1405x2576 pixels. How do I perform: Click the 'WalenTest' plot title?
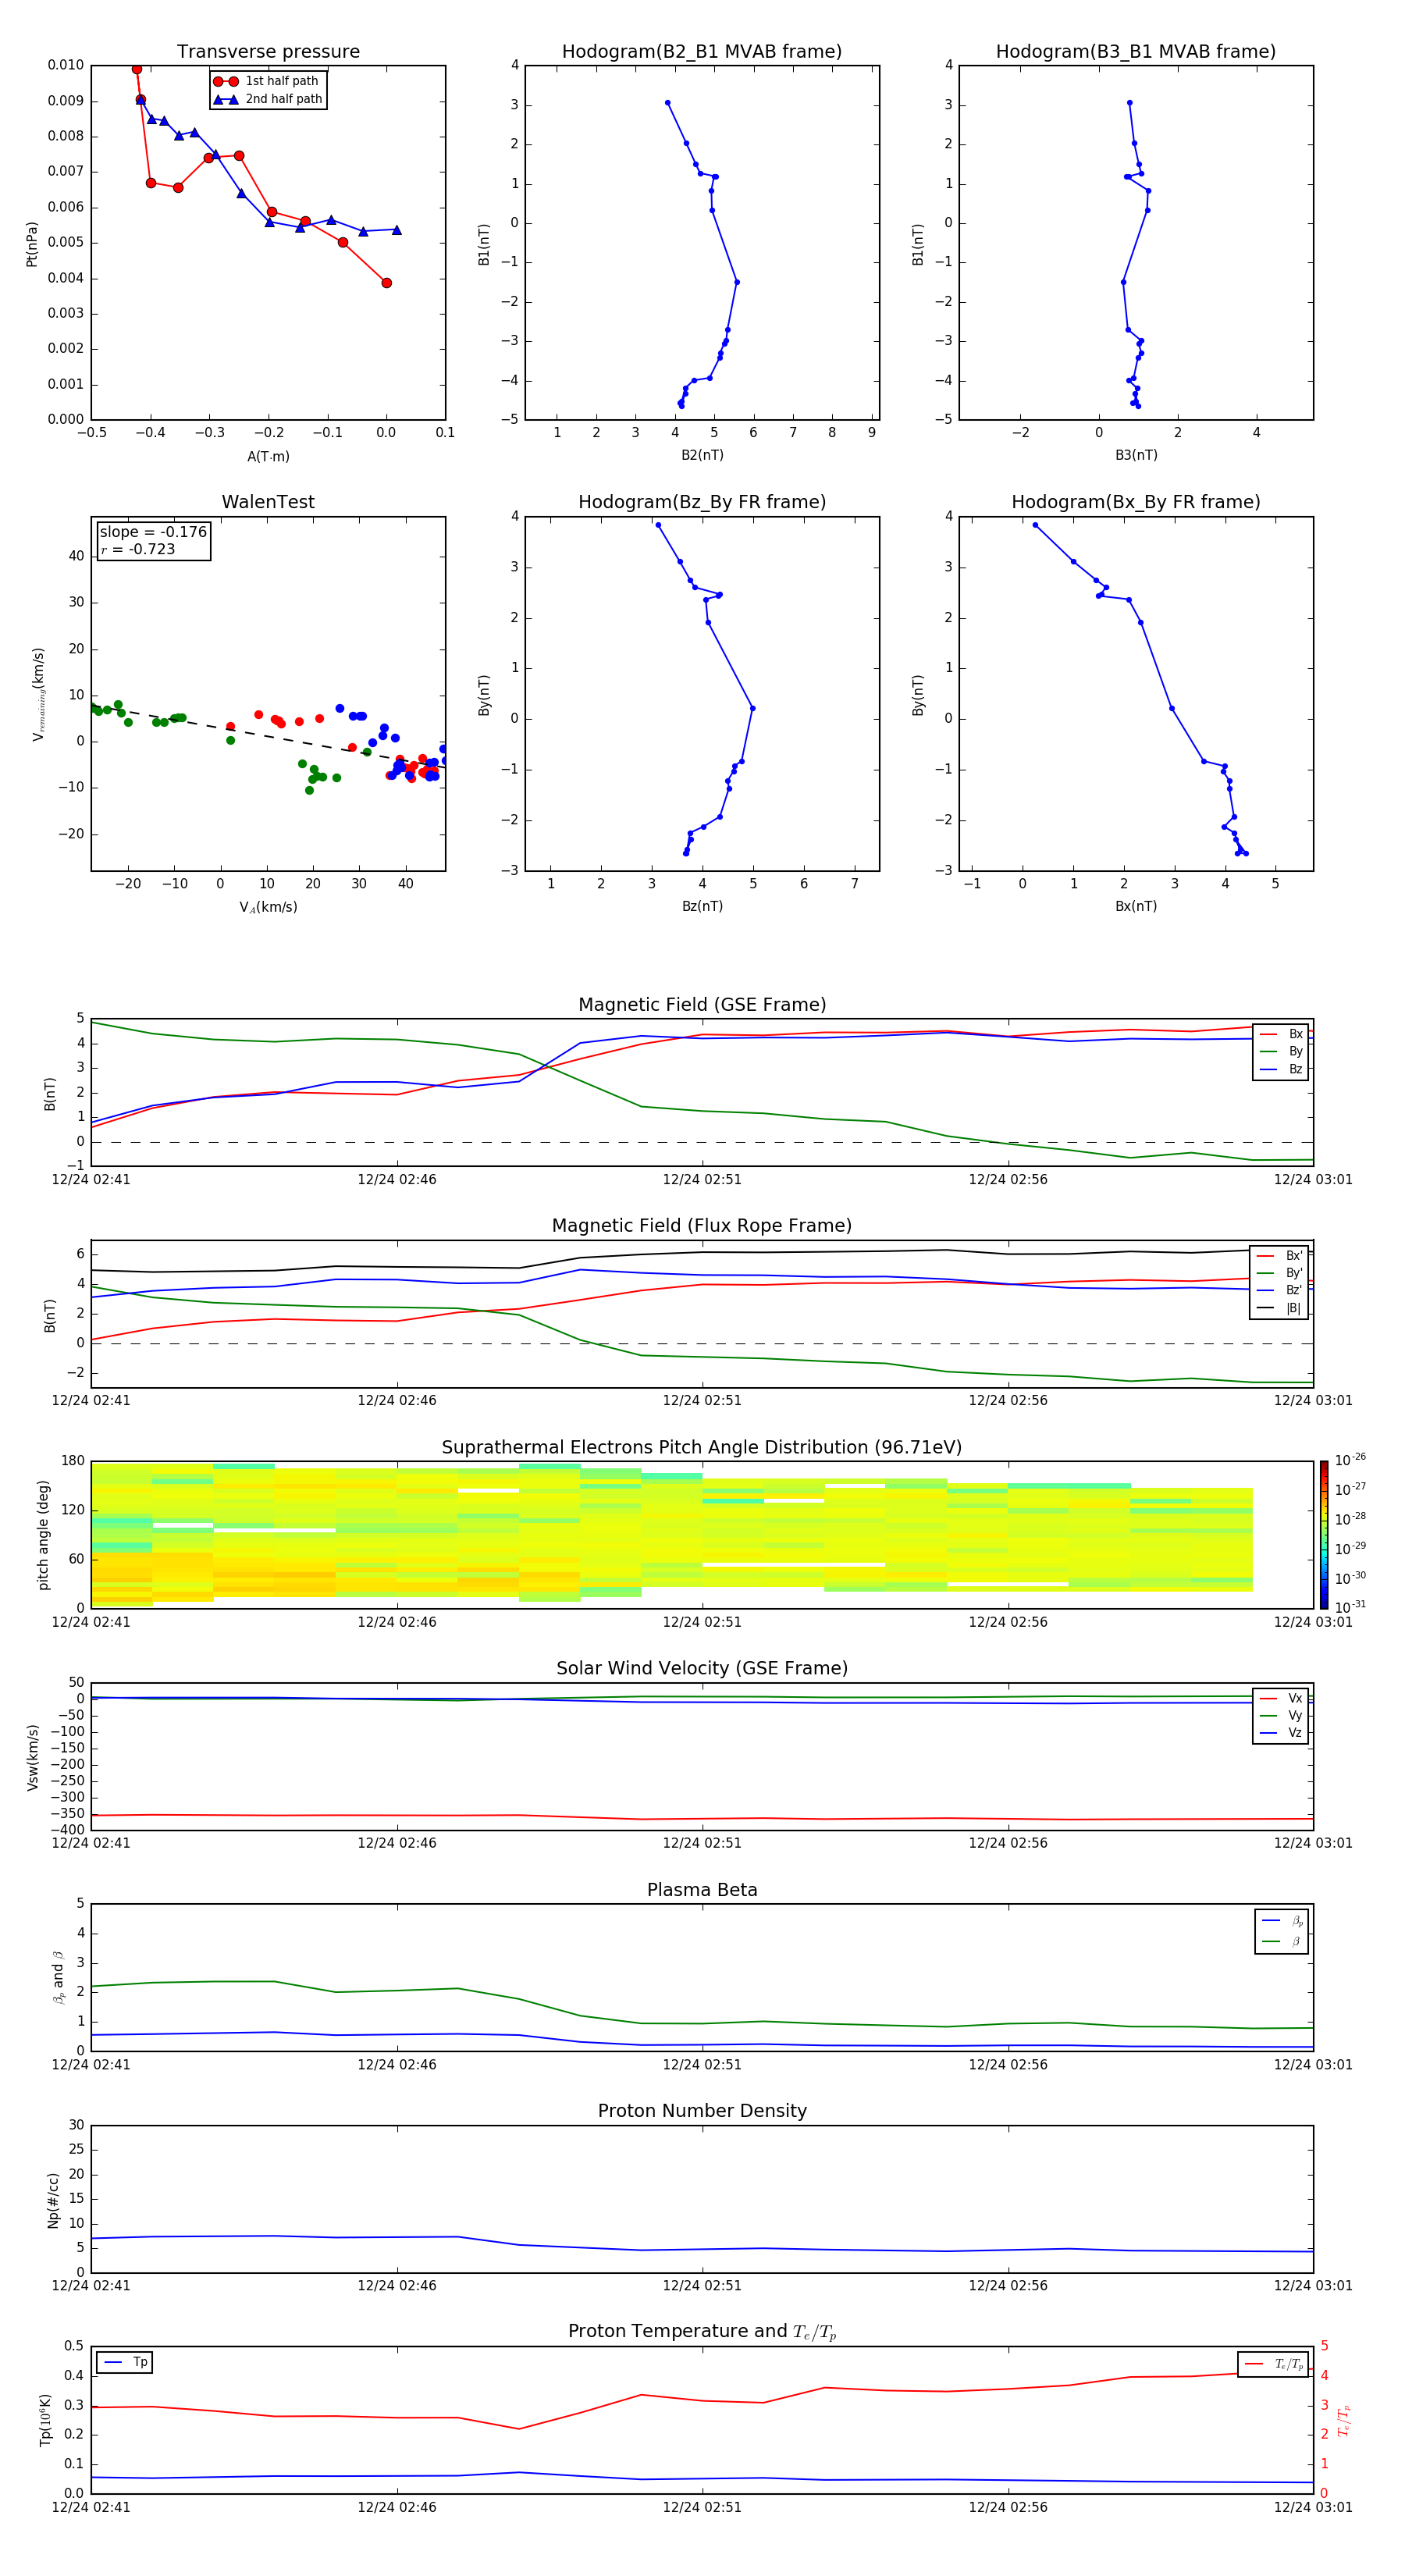268,502
